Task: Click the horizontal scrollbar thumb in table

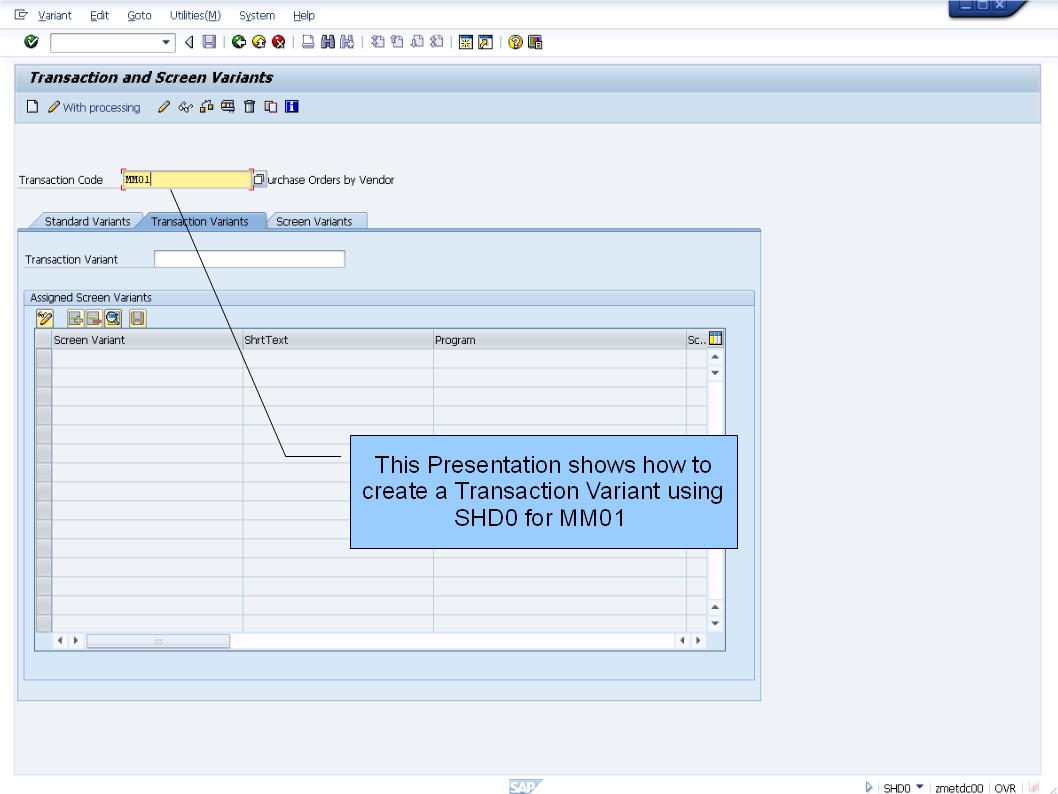Action: click(158, 641)
